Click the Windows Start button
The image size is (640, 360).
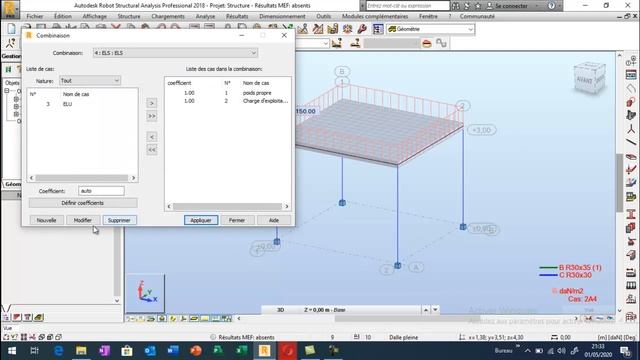click(12, 351)
